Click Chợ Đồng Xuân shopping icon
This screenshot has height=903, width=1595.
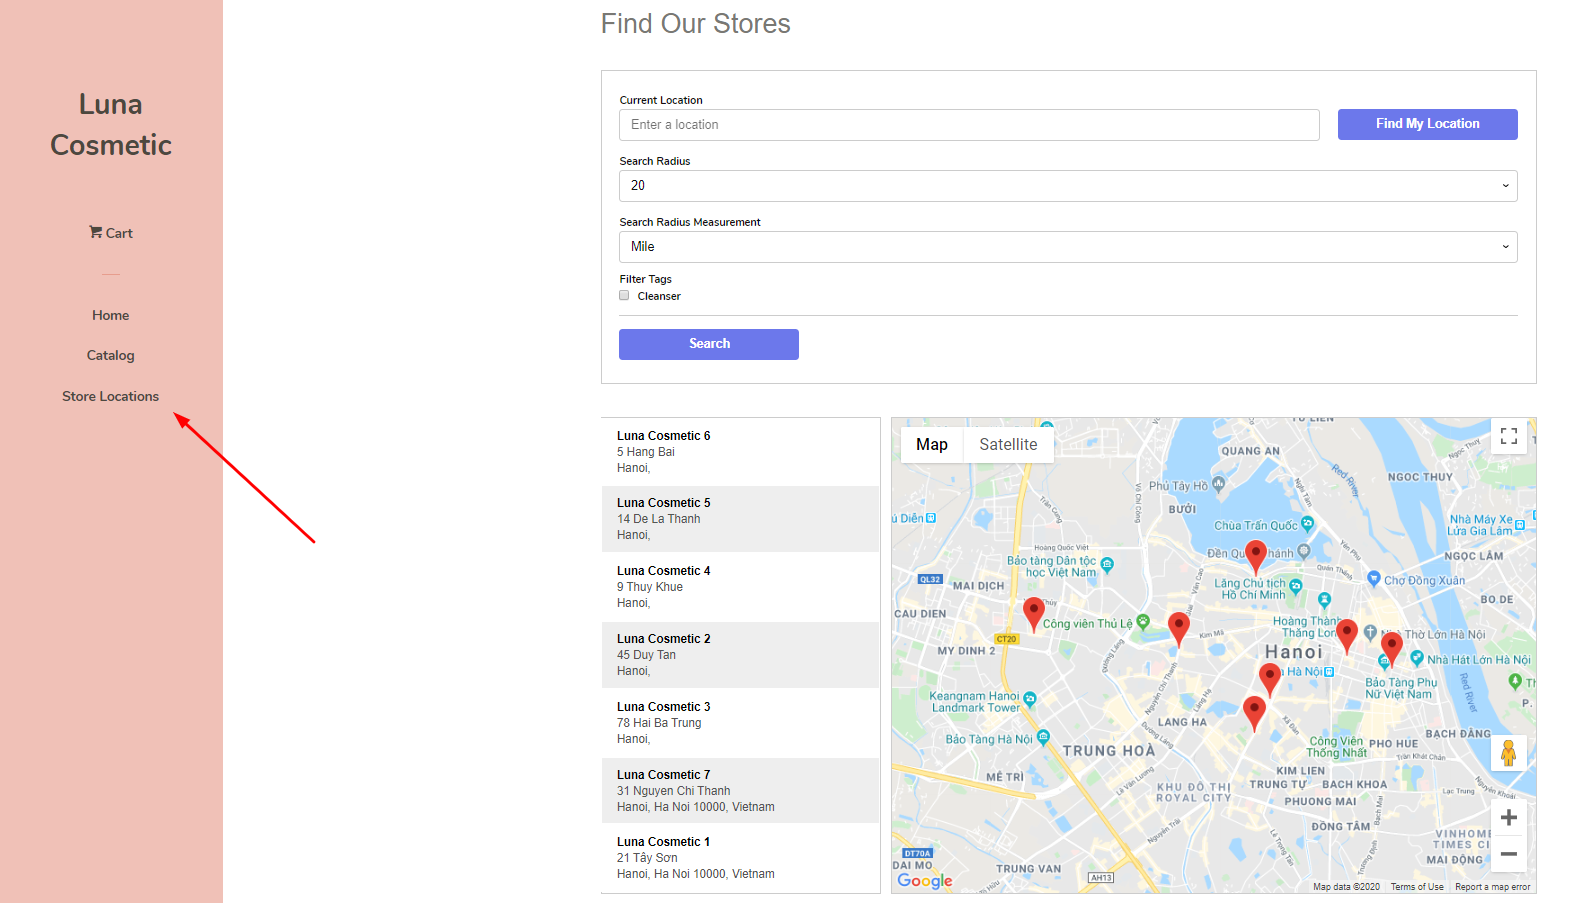[x=1374, y=578]
